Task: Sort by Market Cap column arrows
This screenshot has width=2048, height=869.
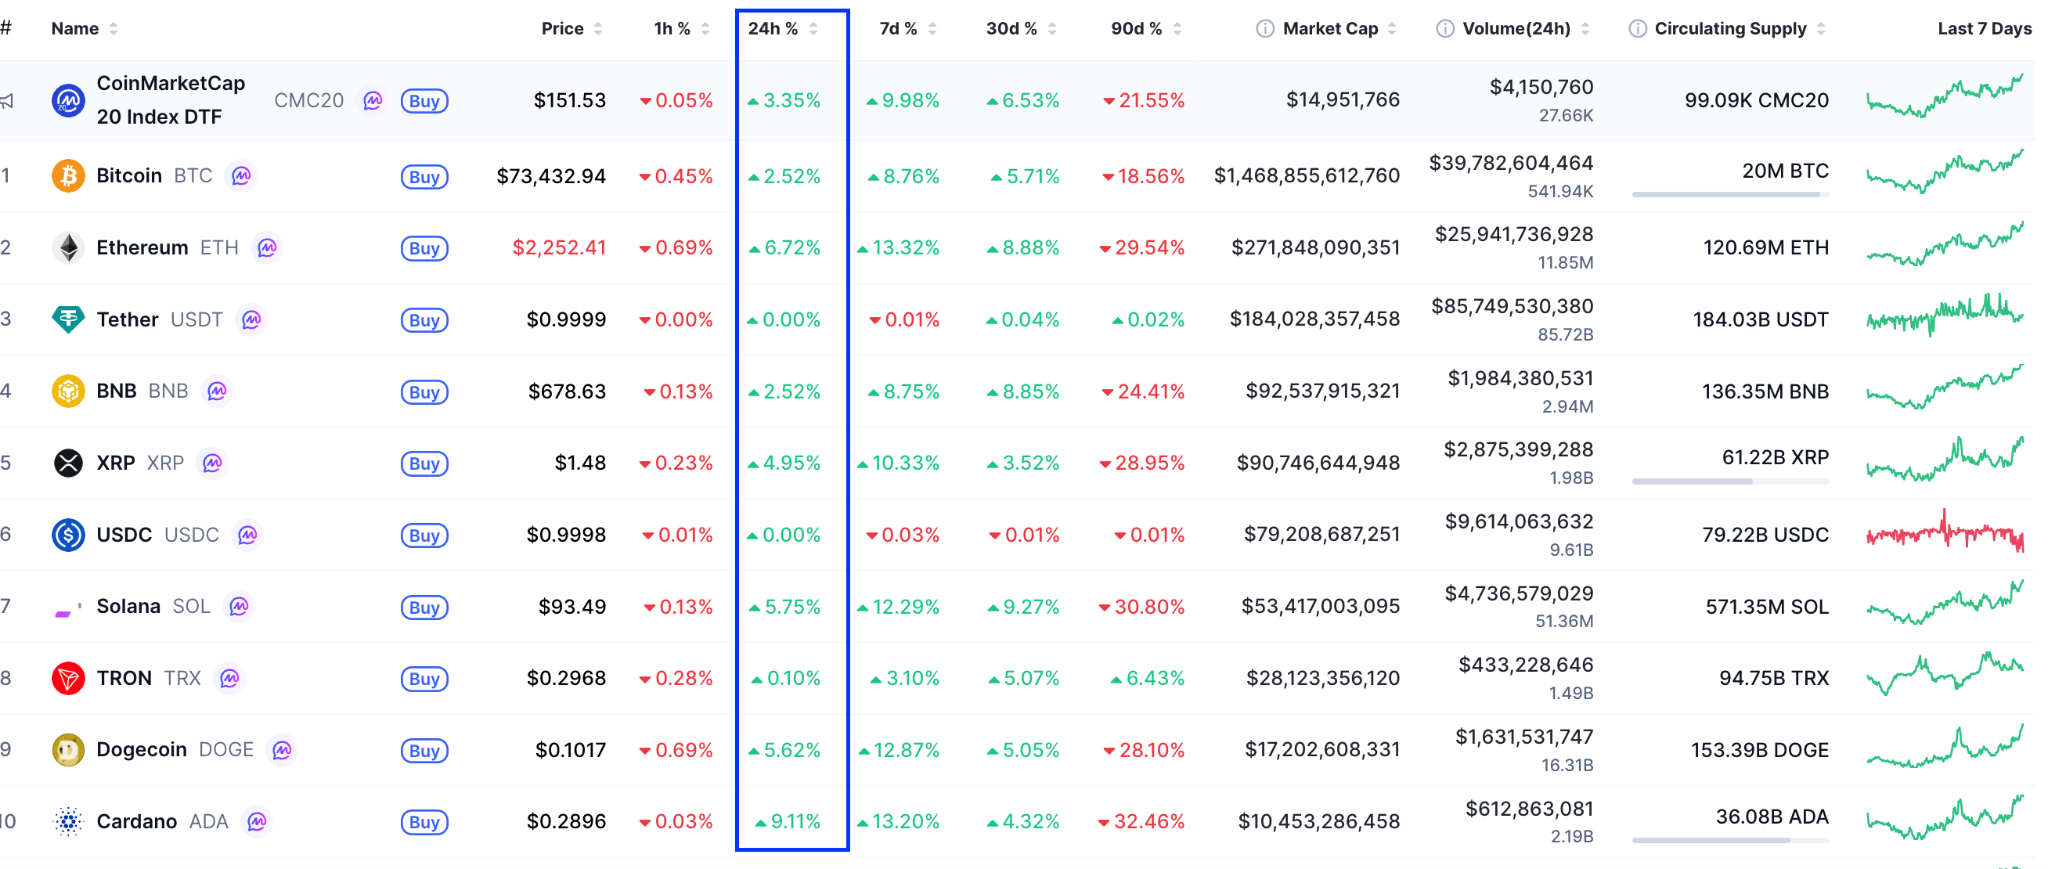Action: (x=1392, y=29)
